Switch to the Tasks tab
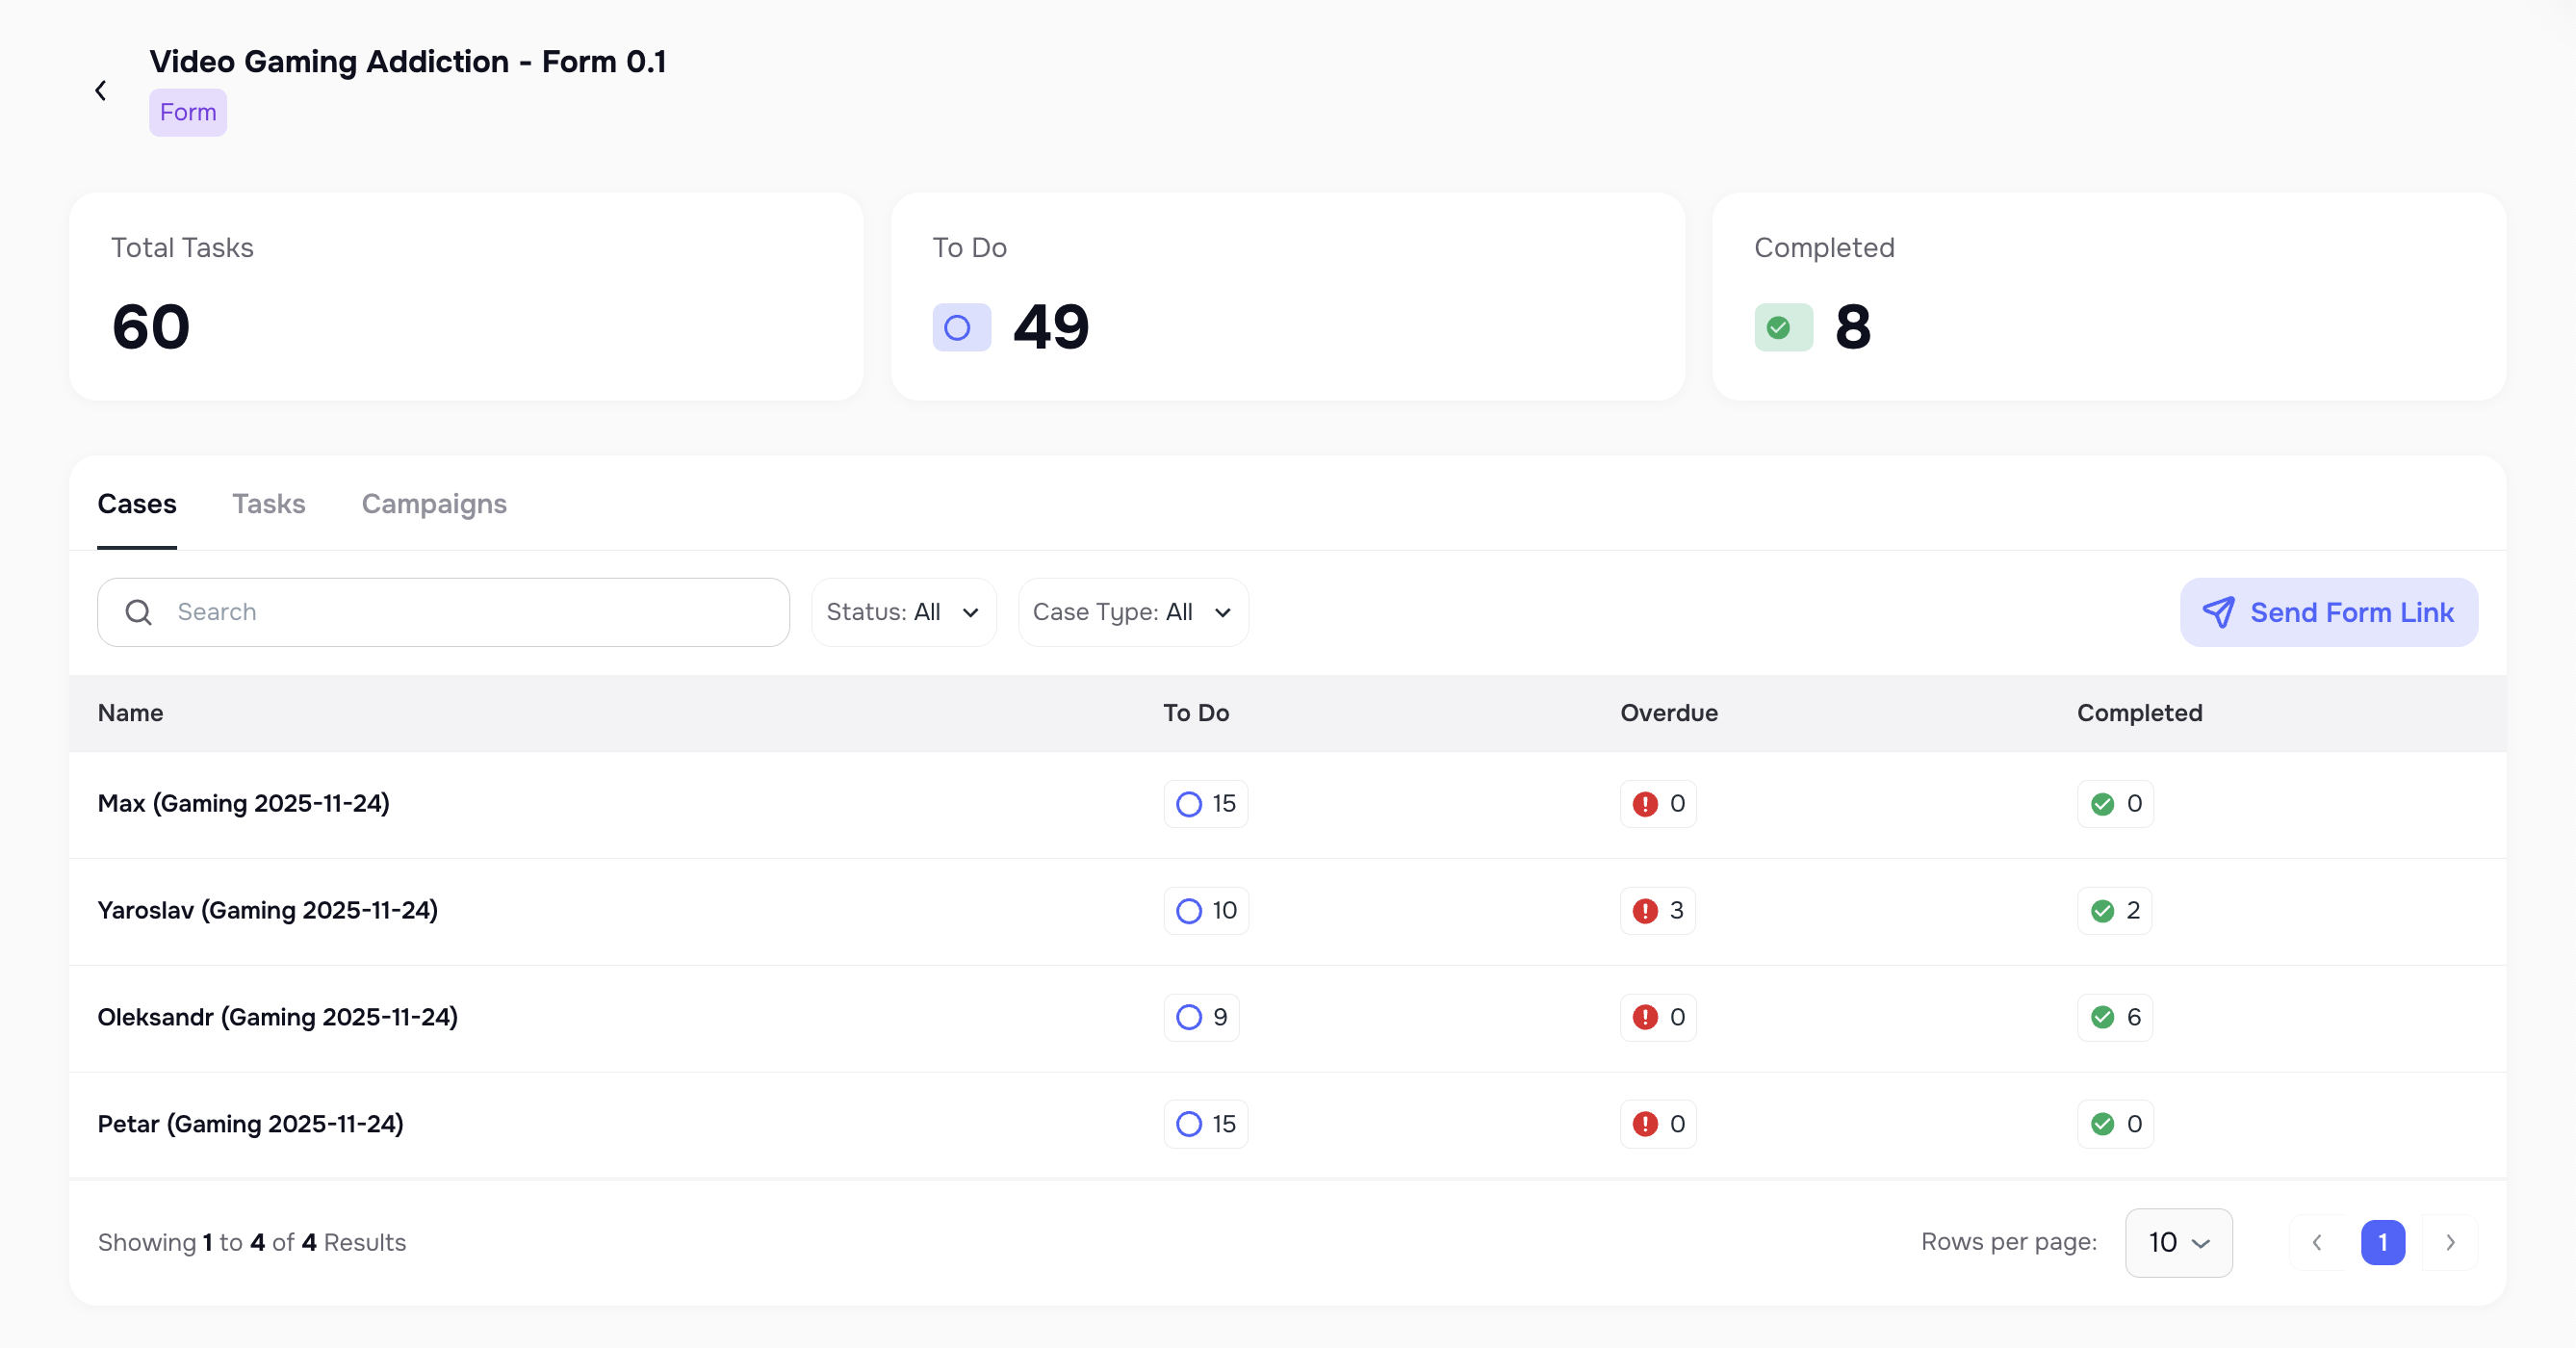The image size is (2576, 1348). (x=268, y=504)
